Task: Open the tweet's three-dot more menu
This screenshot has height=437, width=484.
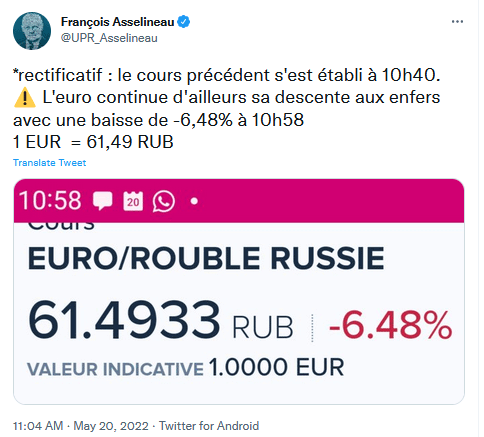Action: click(x=457, y=22)
